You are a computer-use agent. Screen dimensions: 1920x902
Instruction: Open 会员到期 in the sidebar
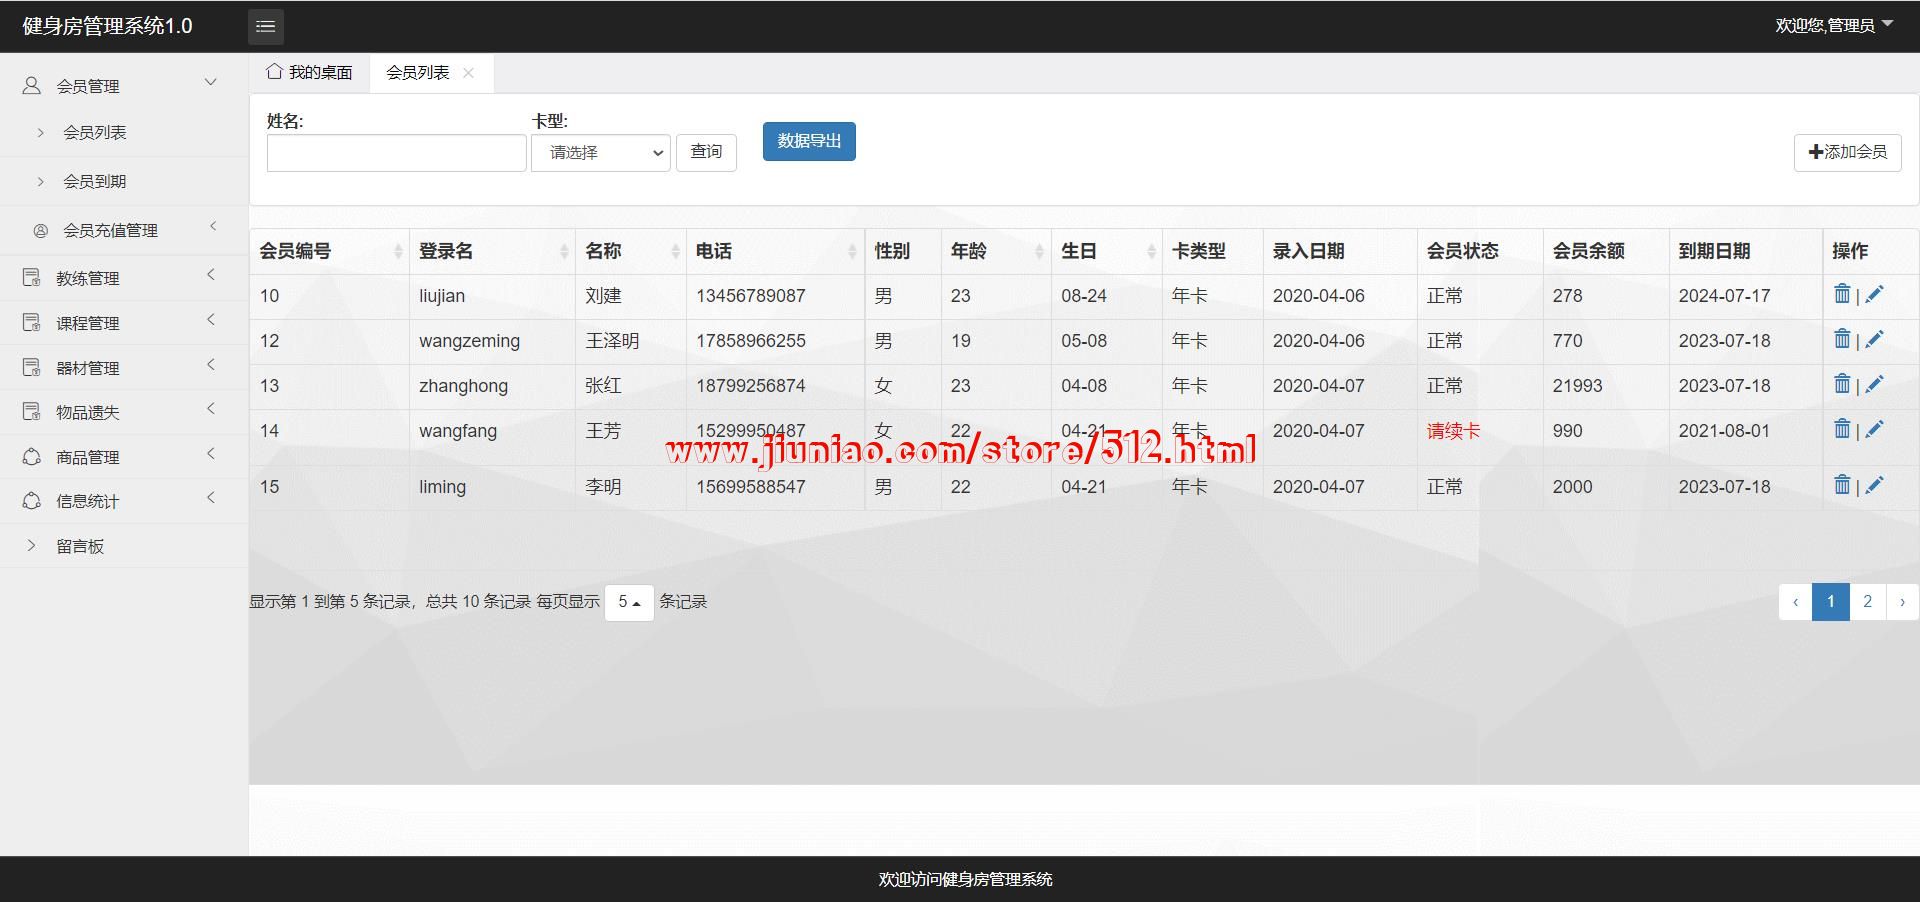pos(95,181)
